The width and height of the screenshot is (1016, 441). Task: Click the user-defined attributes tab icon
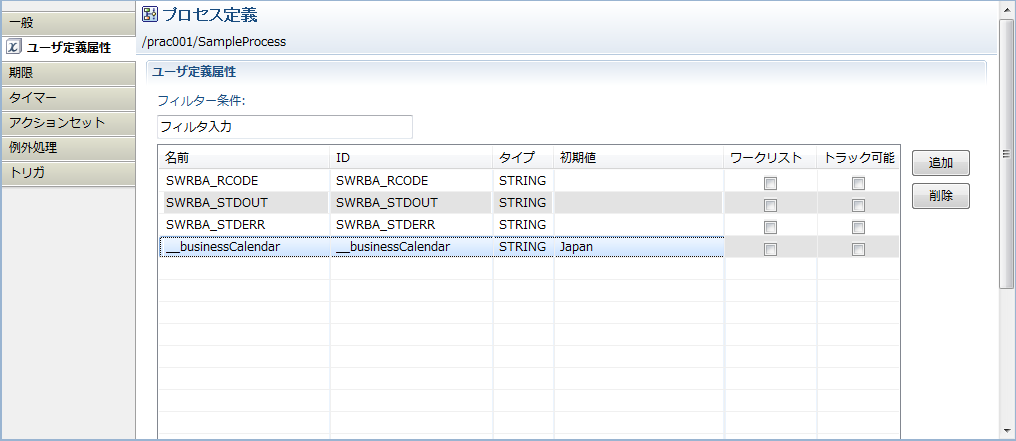14,48
